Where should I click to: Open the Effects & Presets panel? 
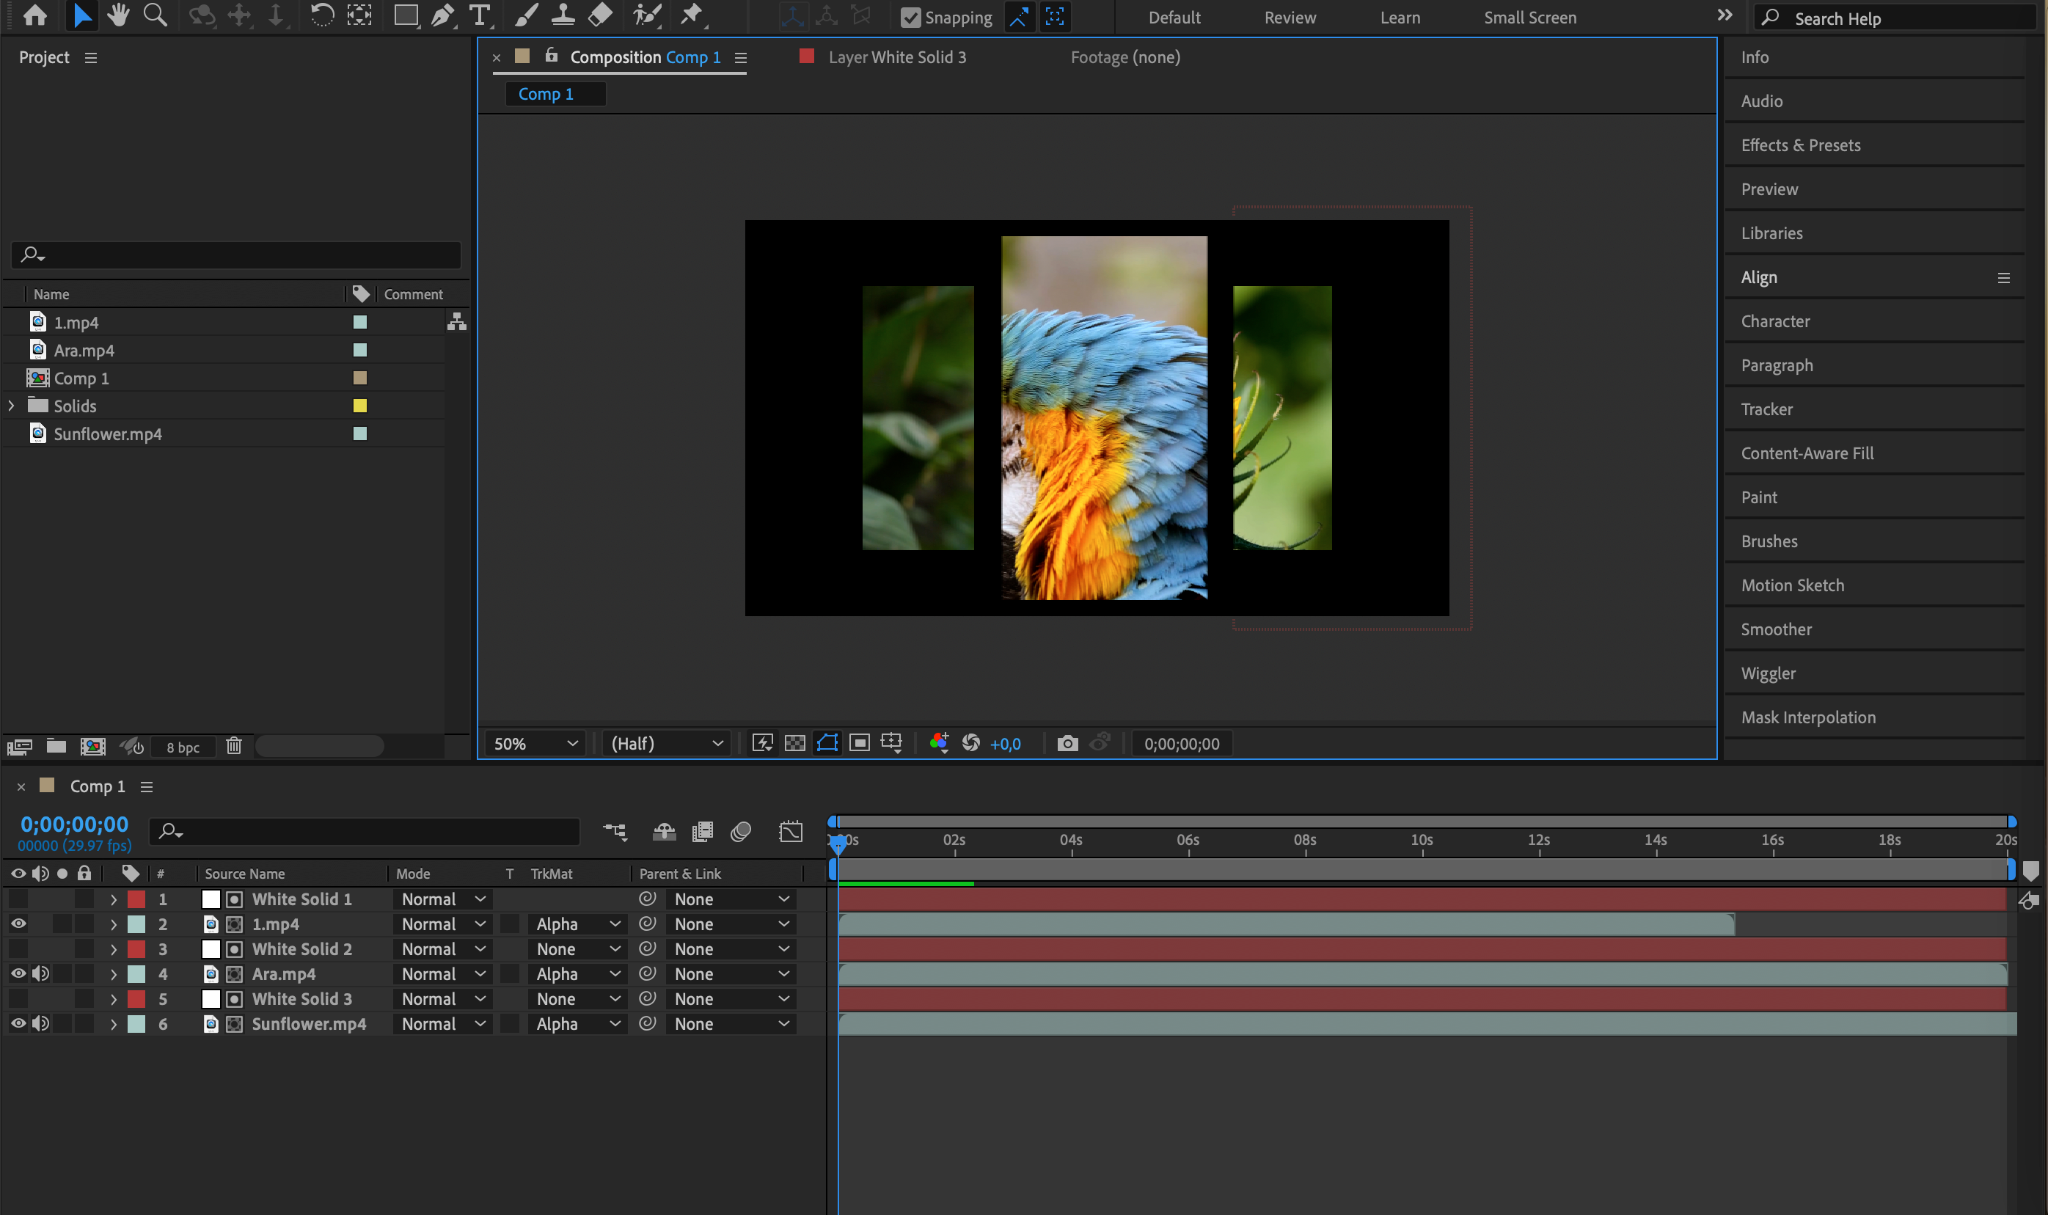coord(1800,145)
